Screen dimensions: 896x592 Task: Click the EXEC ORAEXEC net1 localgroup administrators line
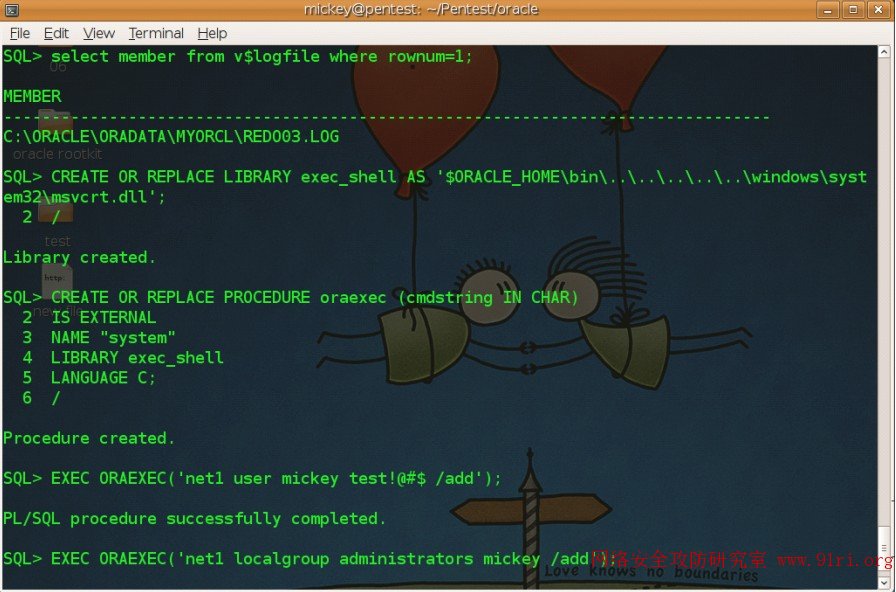coord(309,559)
